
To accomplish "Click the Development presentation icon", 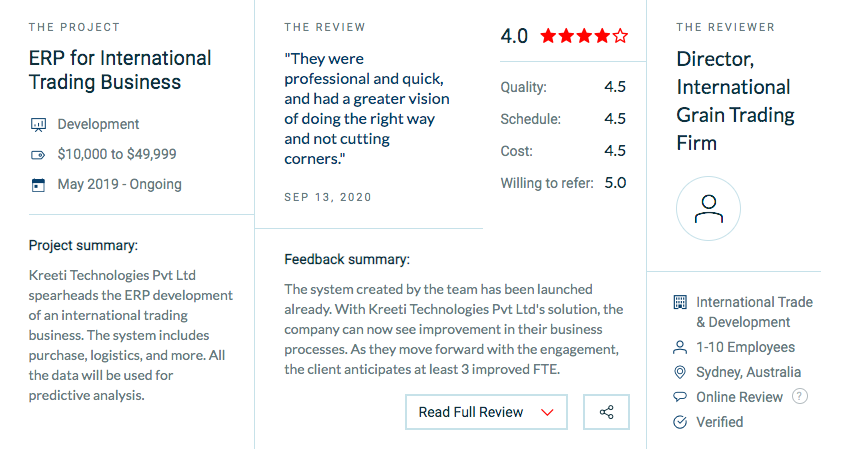I will tap(38, 125).
